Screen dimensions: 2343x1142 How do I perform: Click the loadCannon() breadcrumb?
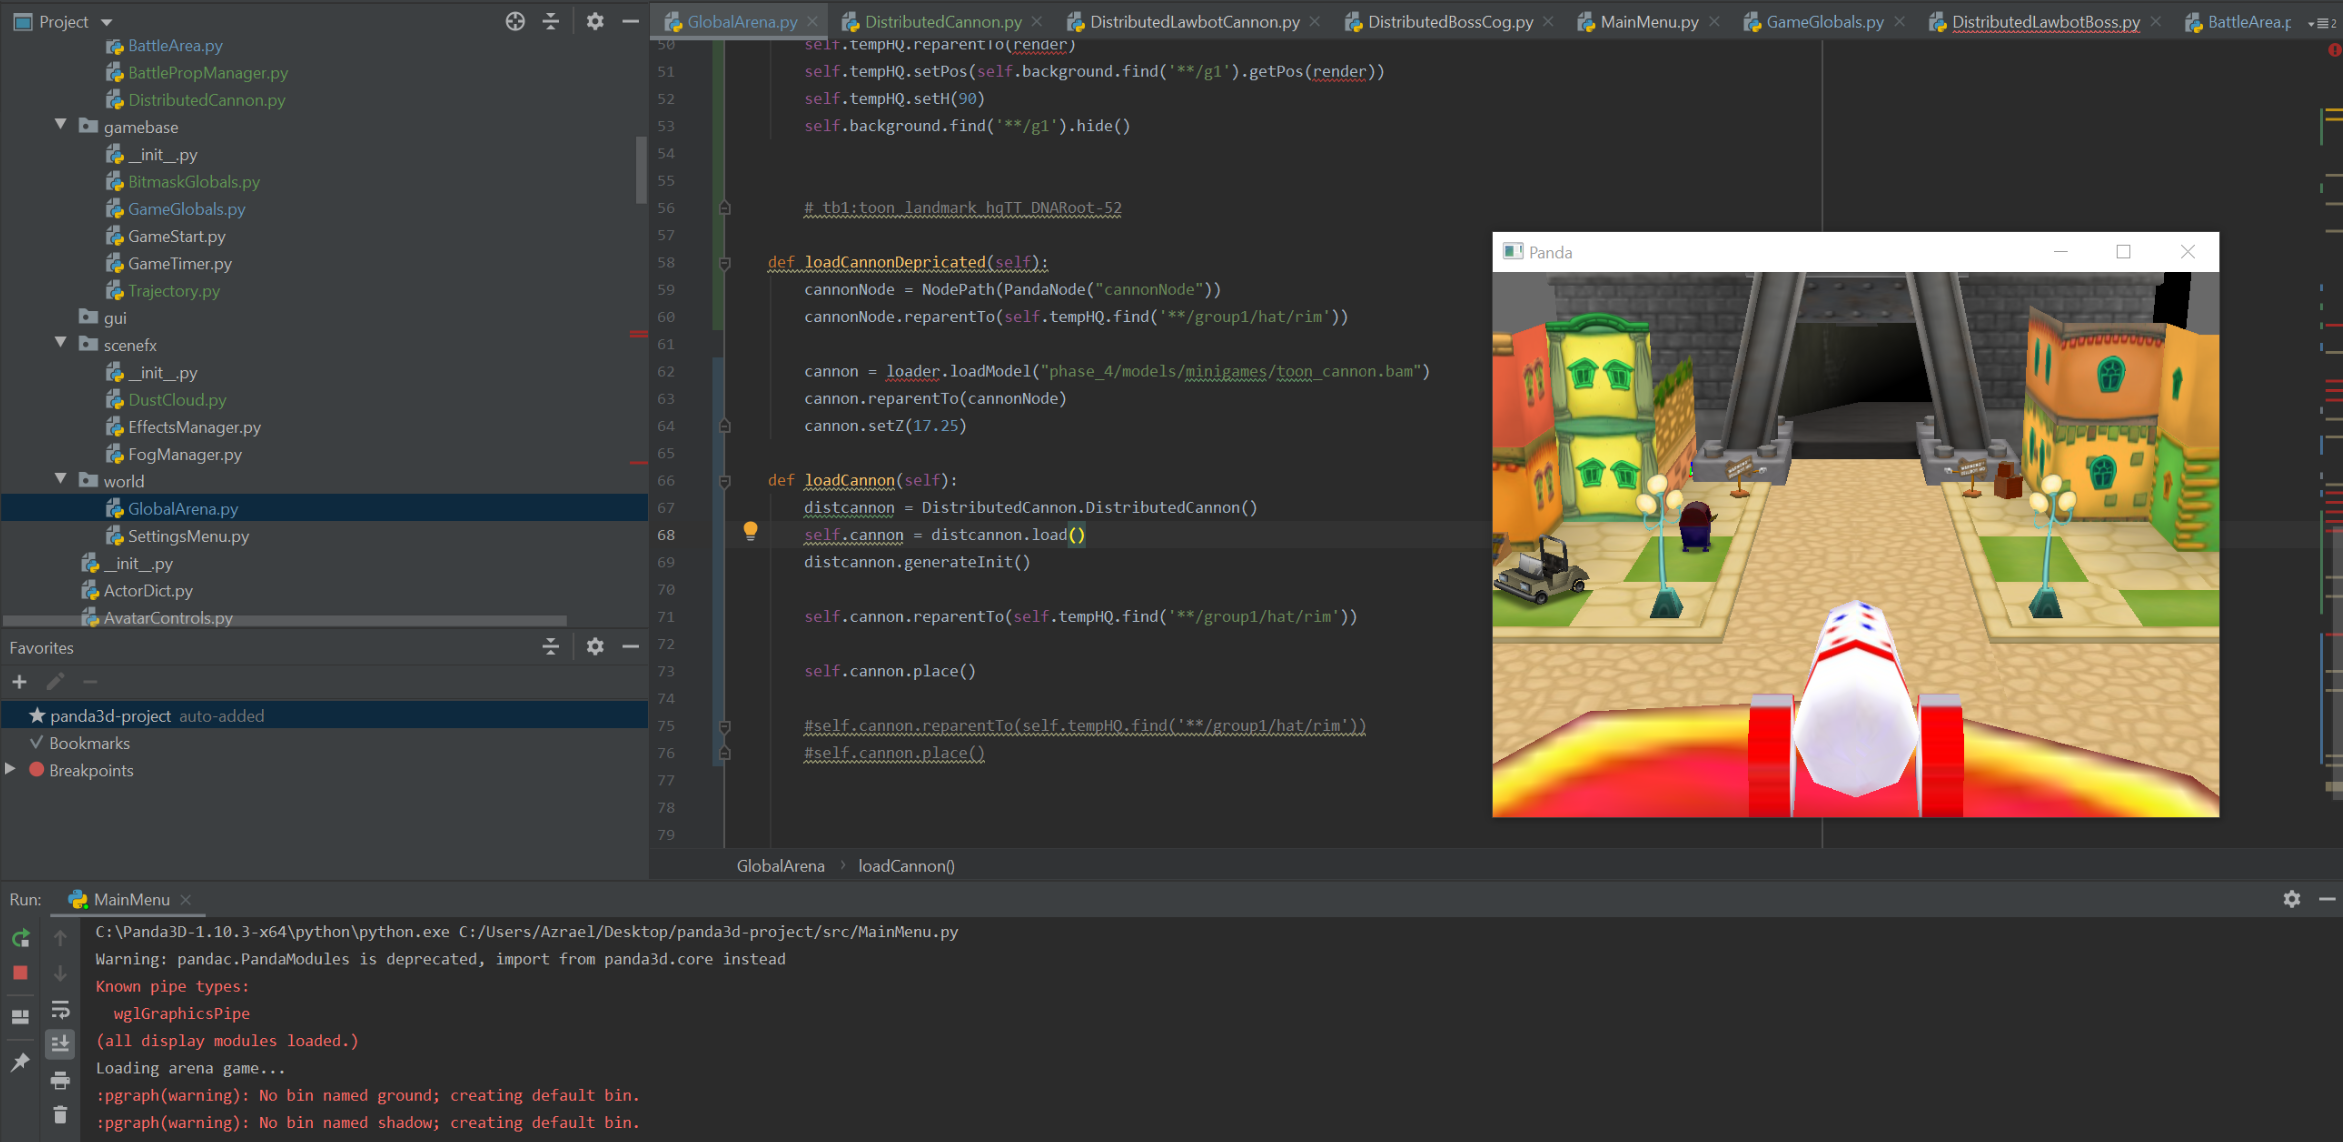click(x=906, y=866)
